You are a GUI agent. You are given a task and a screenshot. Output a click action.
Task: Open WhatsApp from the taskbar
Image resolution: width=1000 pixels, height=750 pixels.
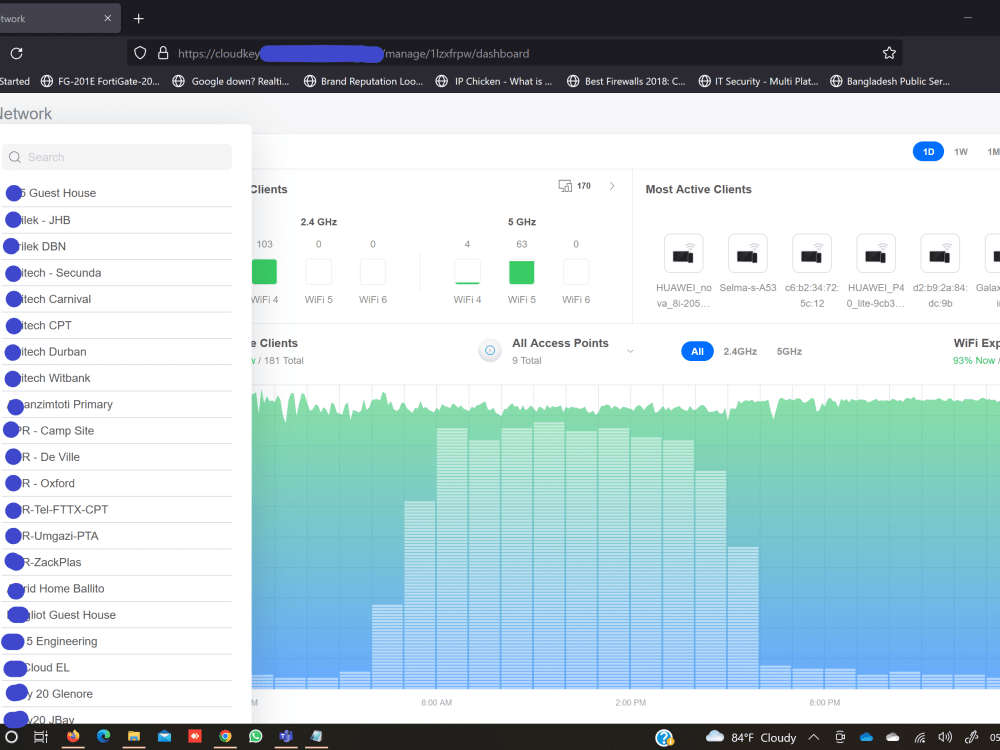click(x=256, y=737)
